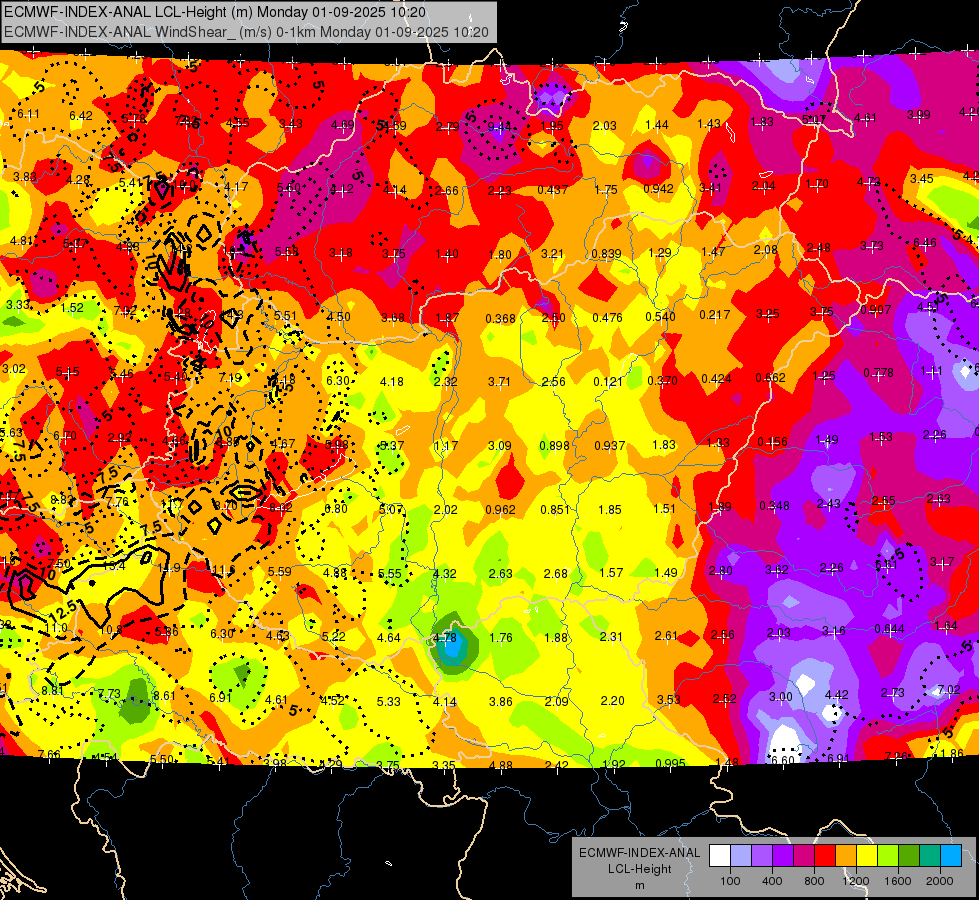The width and height of the screenshot is (979, 900).
Task: Click the grid value 3.53
Action: [669, 700]
